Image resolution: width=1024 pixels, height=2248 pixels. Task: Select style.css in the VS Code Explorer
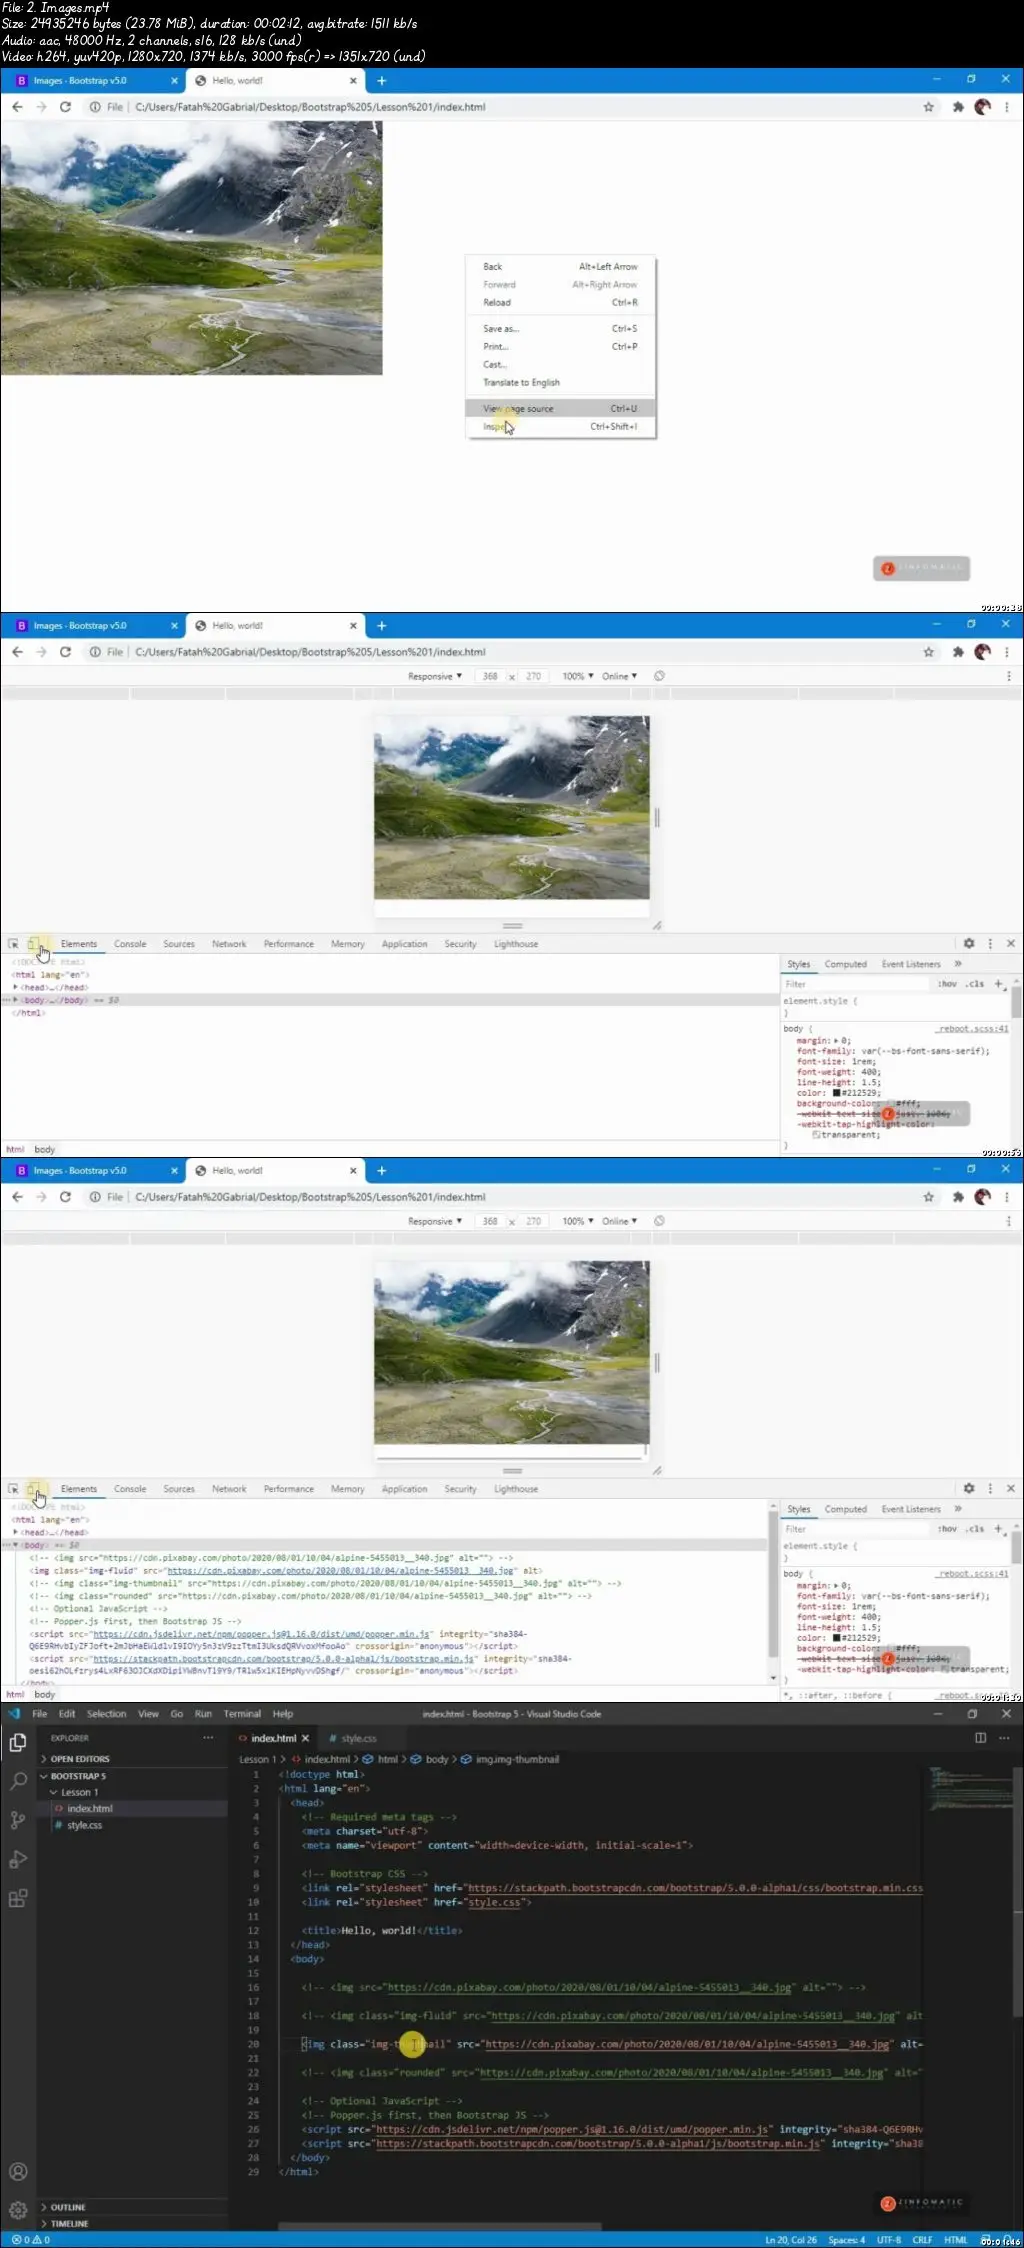click(x=84, y=1825)
